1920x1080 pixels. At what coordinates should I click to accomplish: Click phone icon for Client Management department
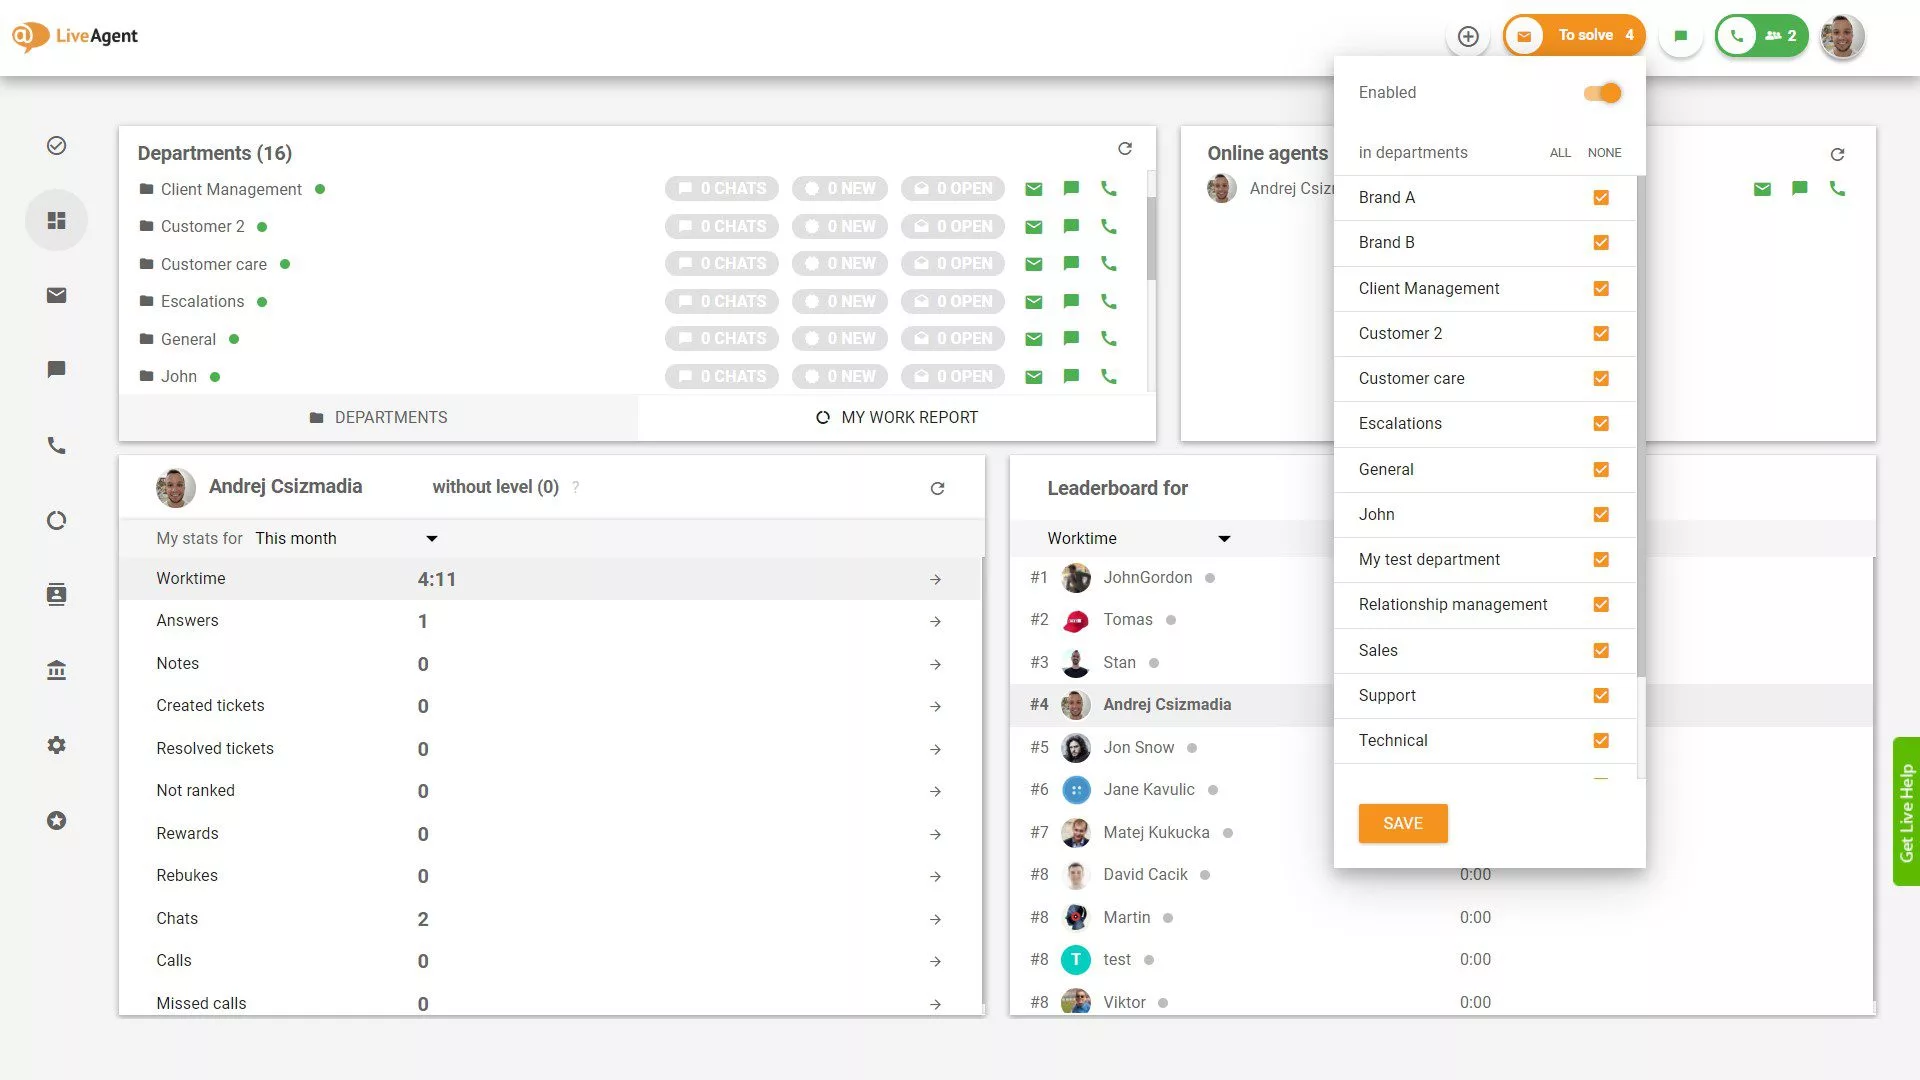coord(1108,188)
